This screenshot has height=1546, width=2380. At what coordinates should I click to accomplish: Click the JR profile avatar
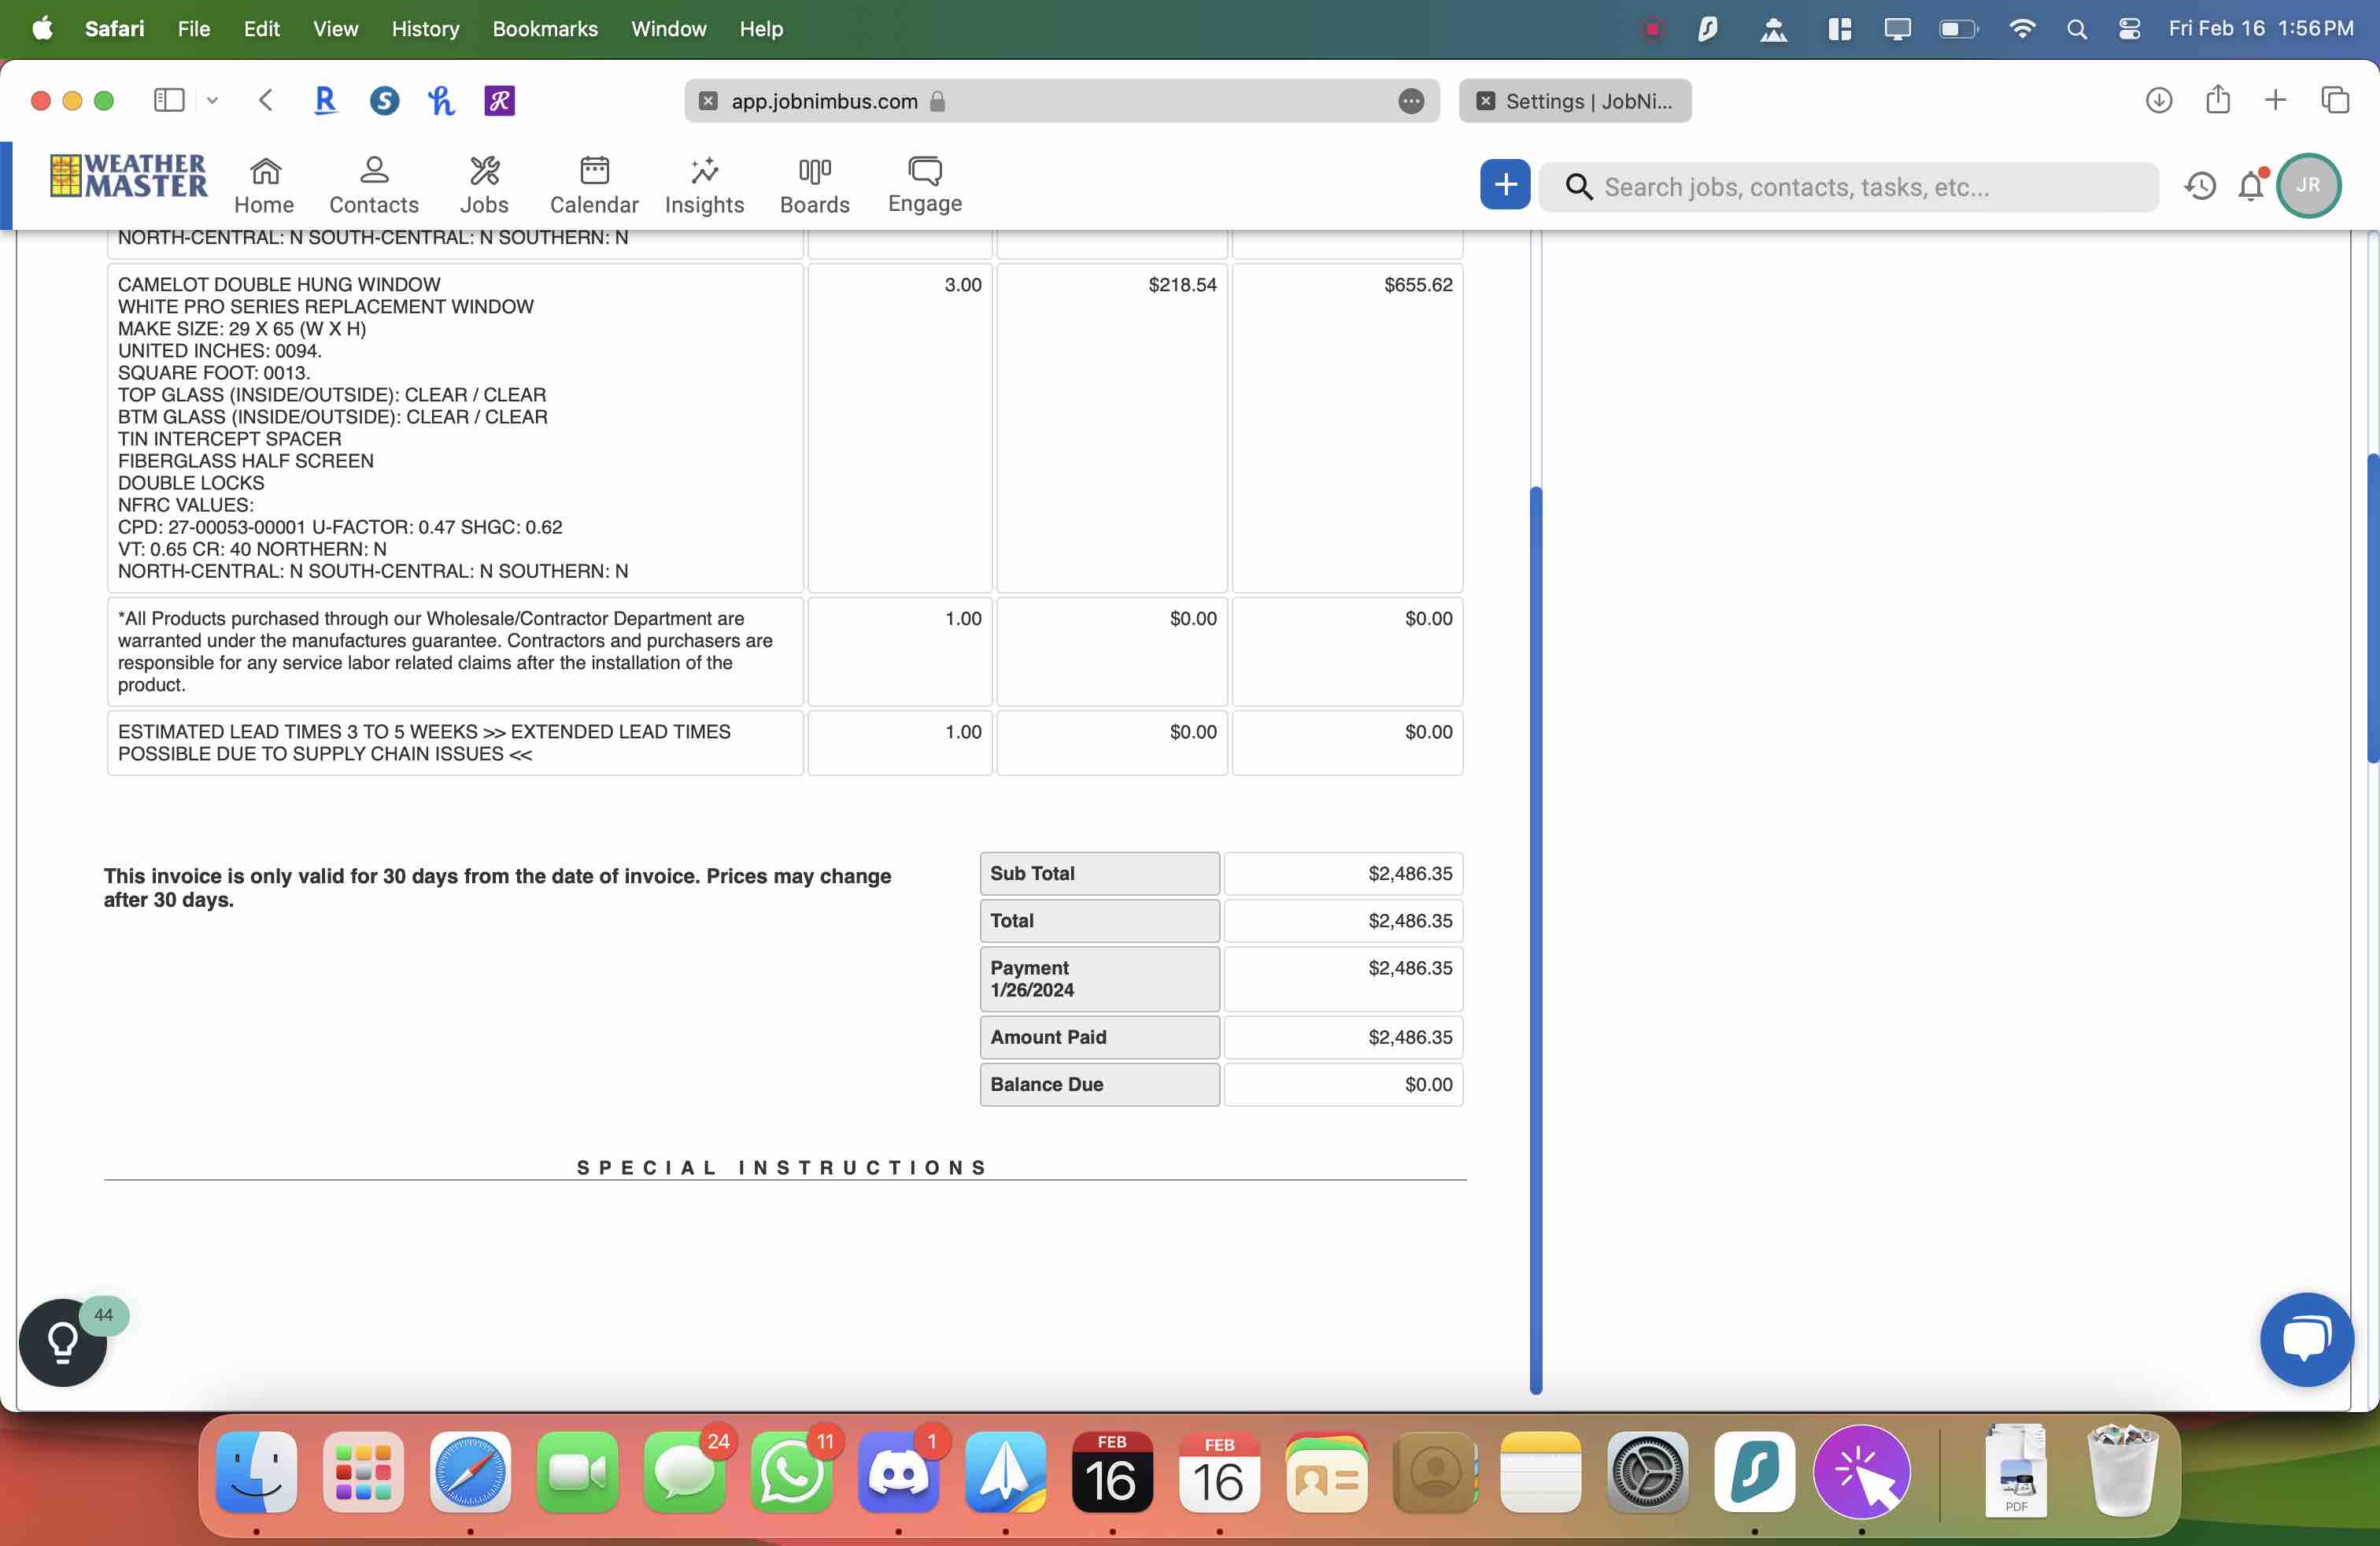click(x=2309, y=186)
